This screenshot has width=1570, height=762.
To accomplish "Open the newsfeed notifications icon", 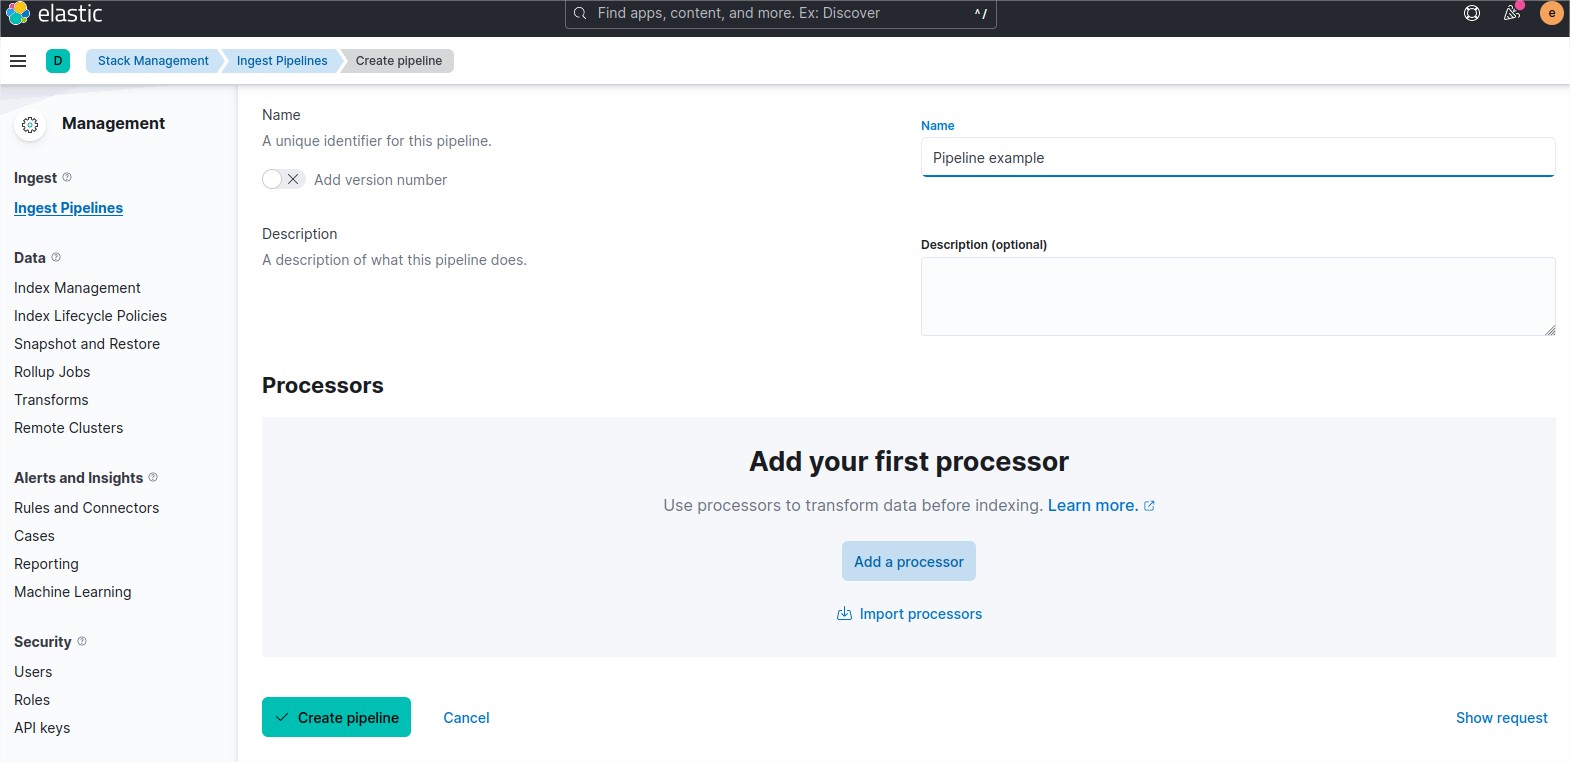I will [x=1512, y=13].
